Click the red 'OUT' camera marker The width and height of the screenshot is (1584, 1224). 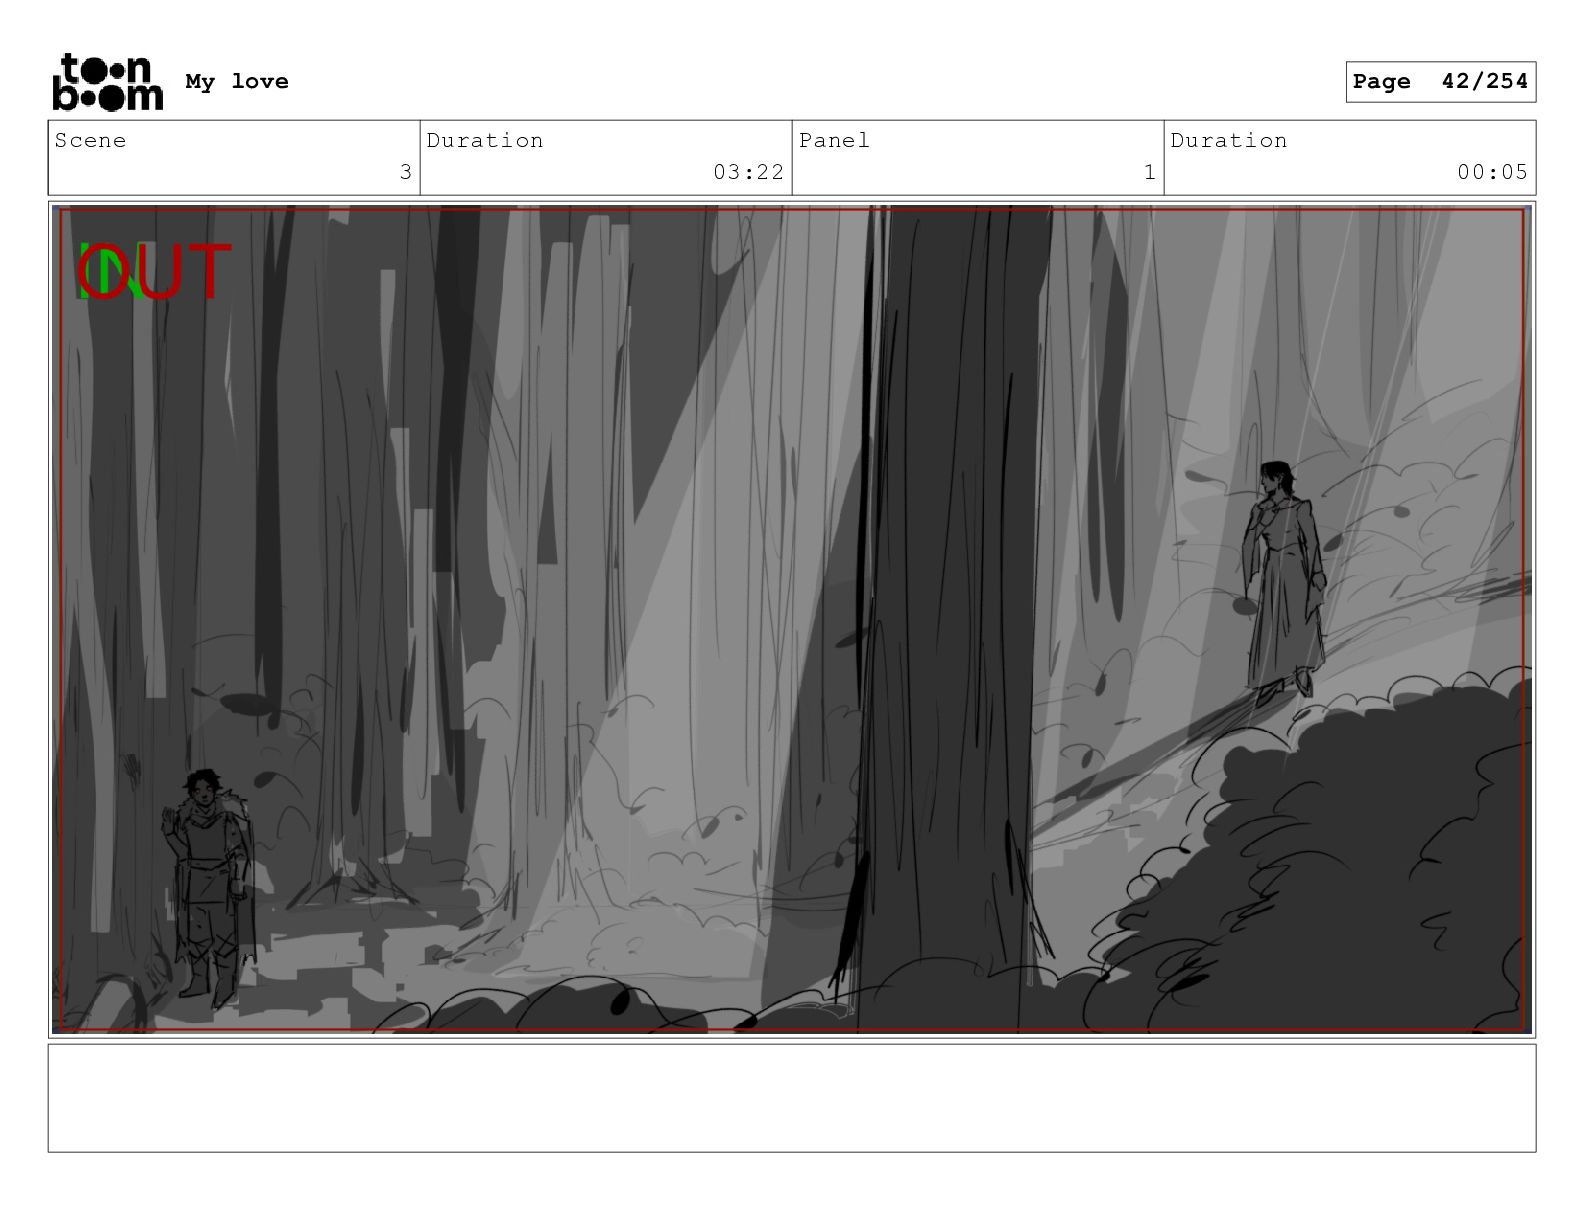click(155, 272)
